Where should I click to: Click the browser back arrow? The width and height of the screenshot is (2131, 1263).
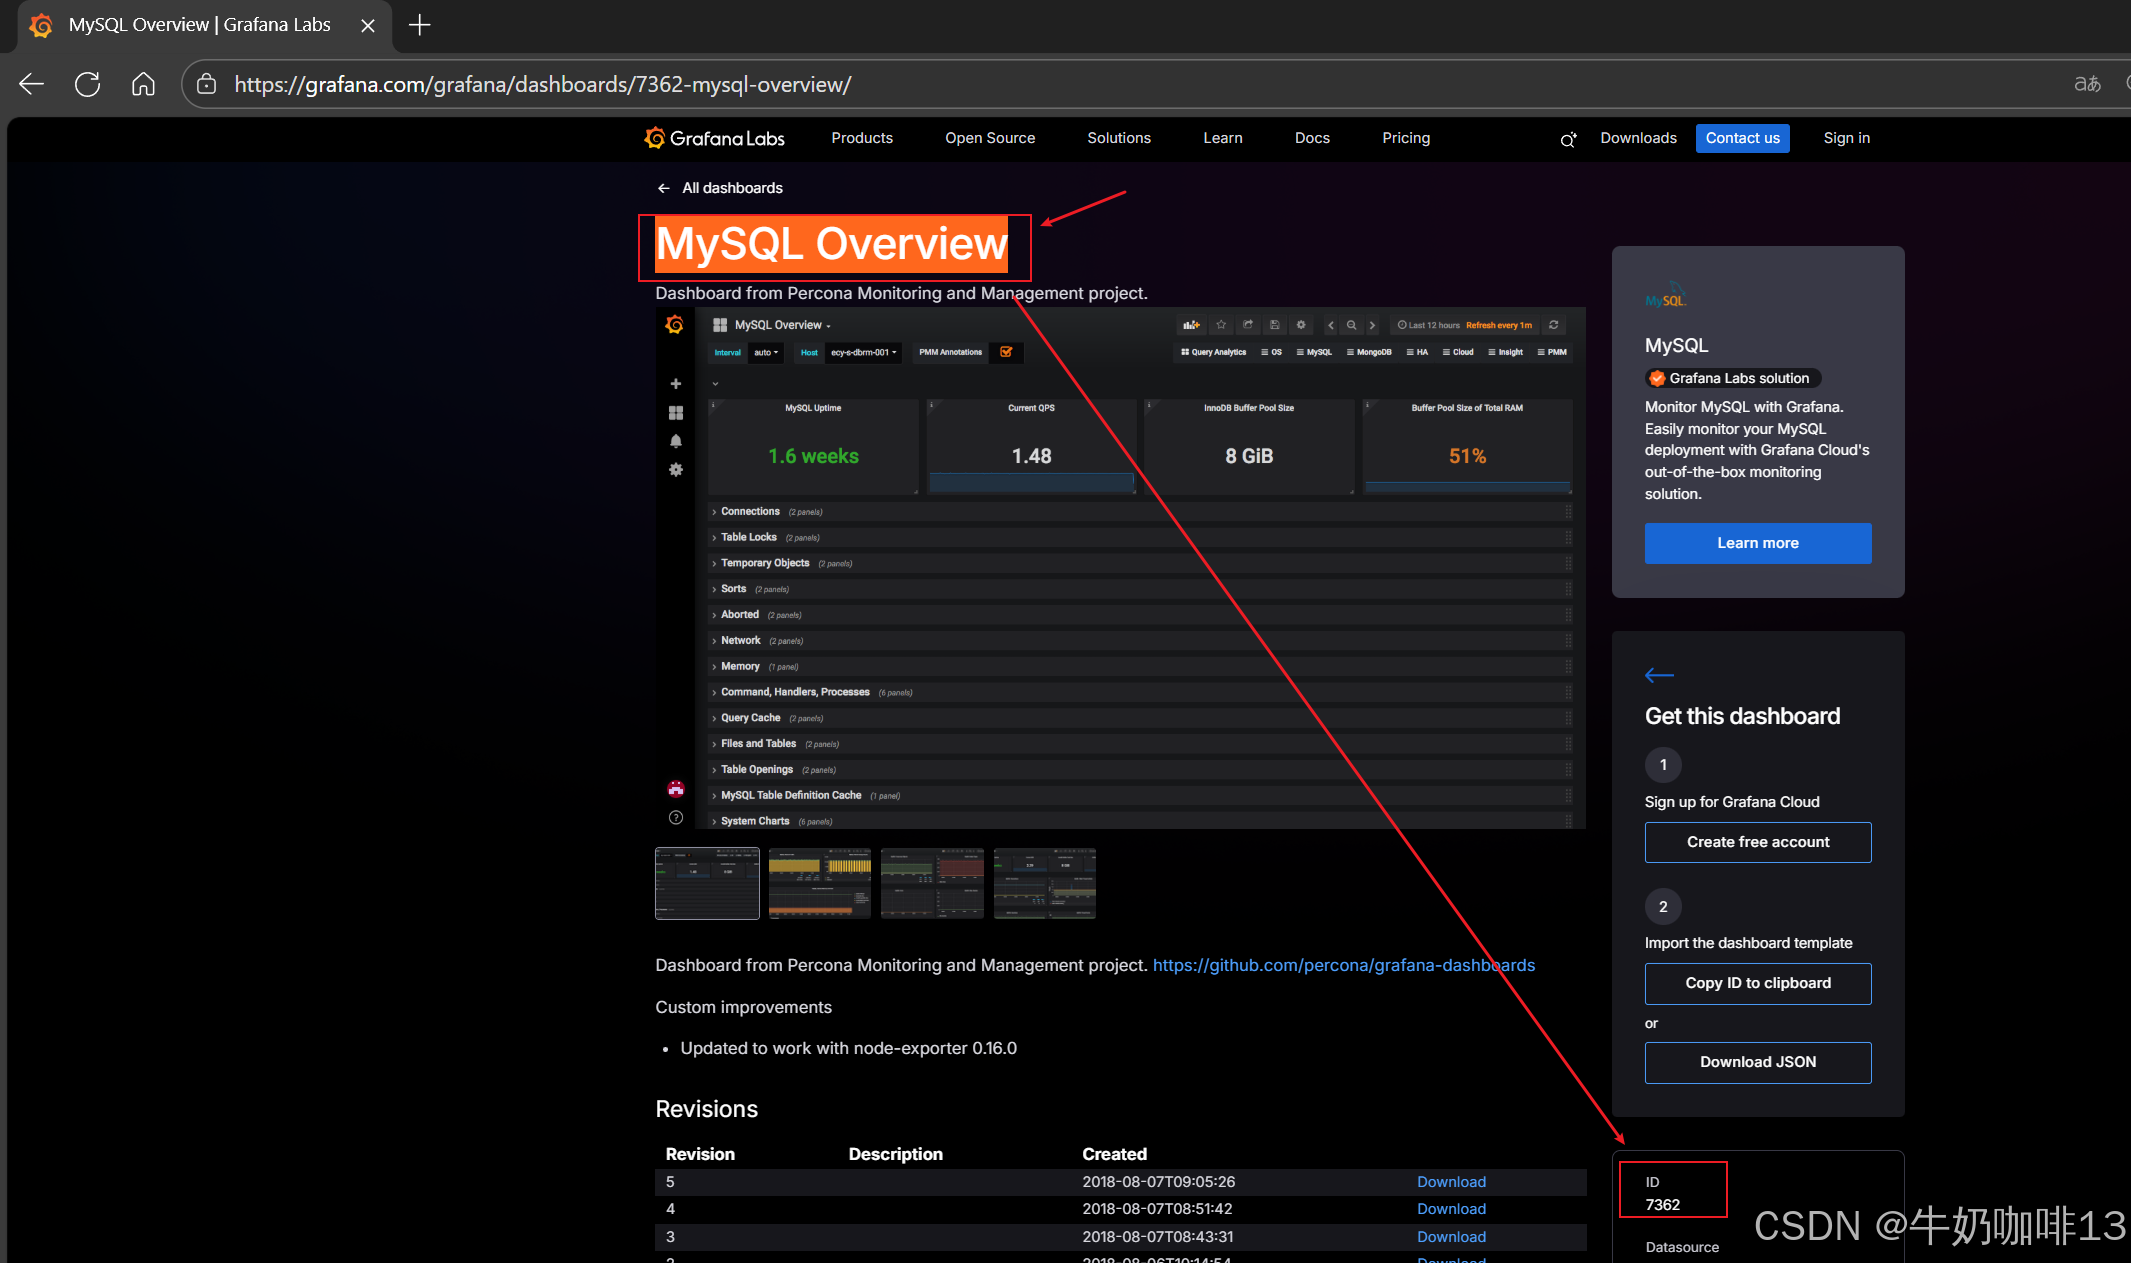point(31,84)
